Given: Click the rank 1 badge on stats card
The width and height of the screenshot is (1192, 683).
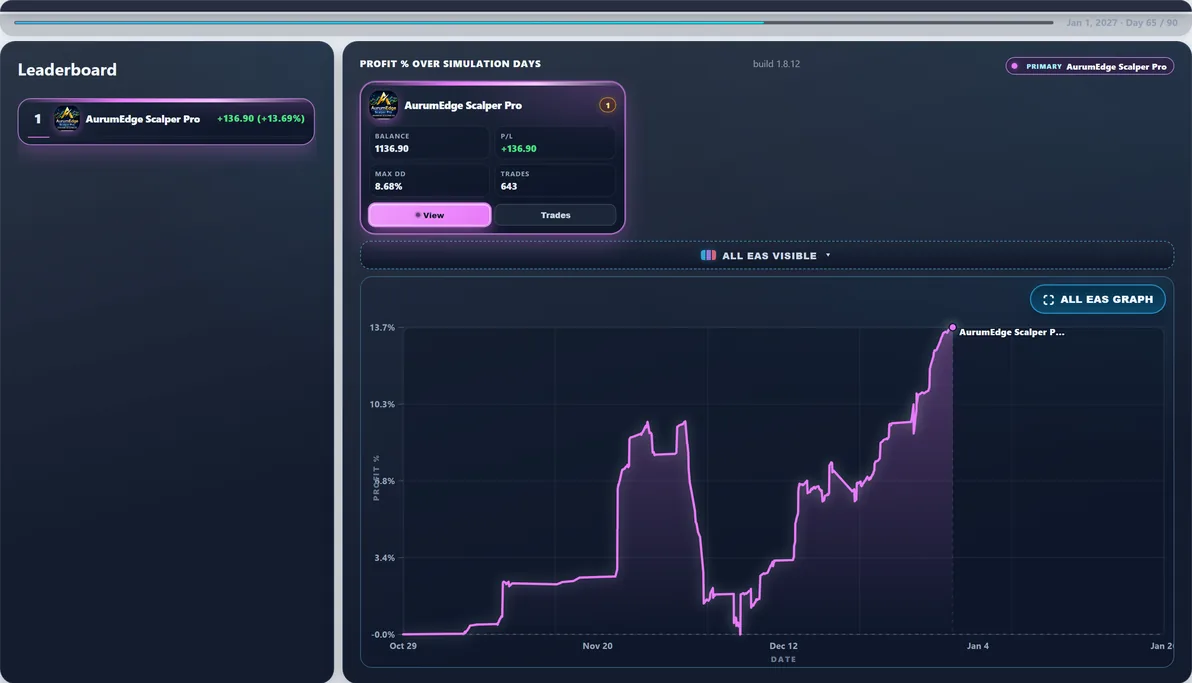Looking at the screenshot, I should click(x=607, y=105).
